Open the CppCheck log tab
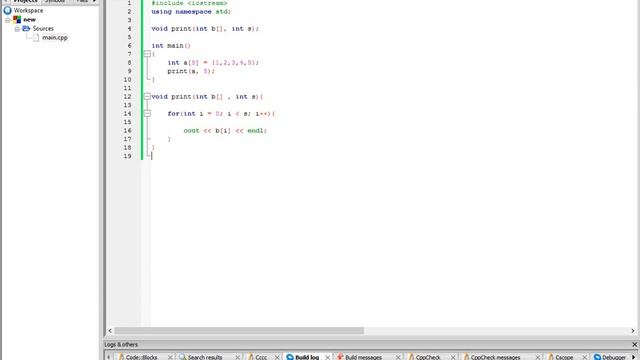Image resolution: width=640 pixels, height=360 pixels. pos(428,357)
